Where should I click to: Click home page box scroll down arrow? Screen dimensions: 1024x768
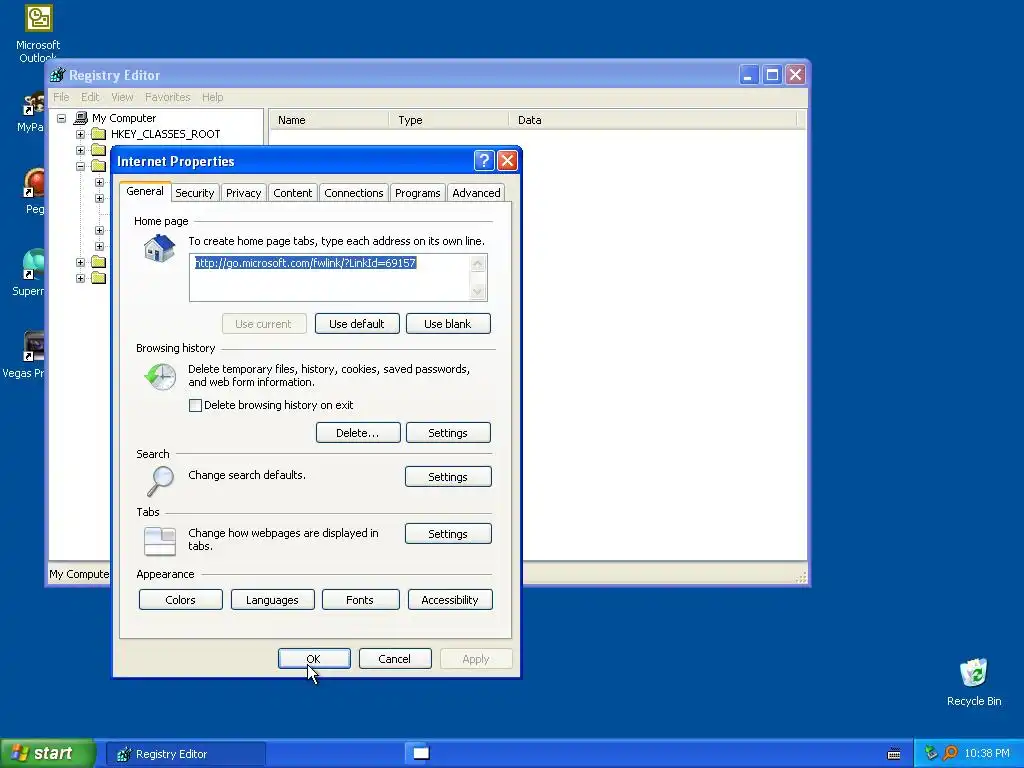[x=478, y=292]
